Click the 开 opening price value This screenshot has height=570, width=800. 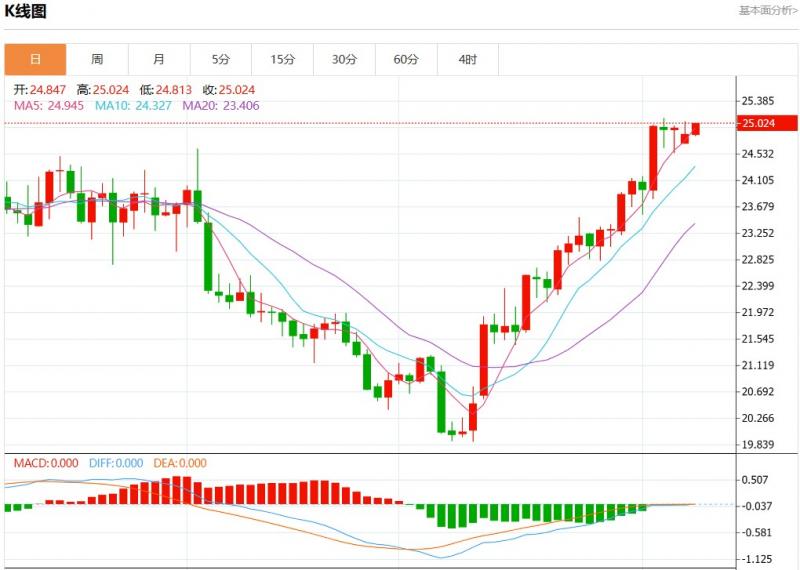tap(42, 89)
